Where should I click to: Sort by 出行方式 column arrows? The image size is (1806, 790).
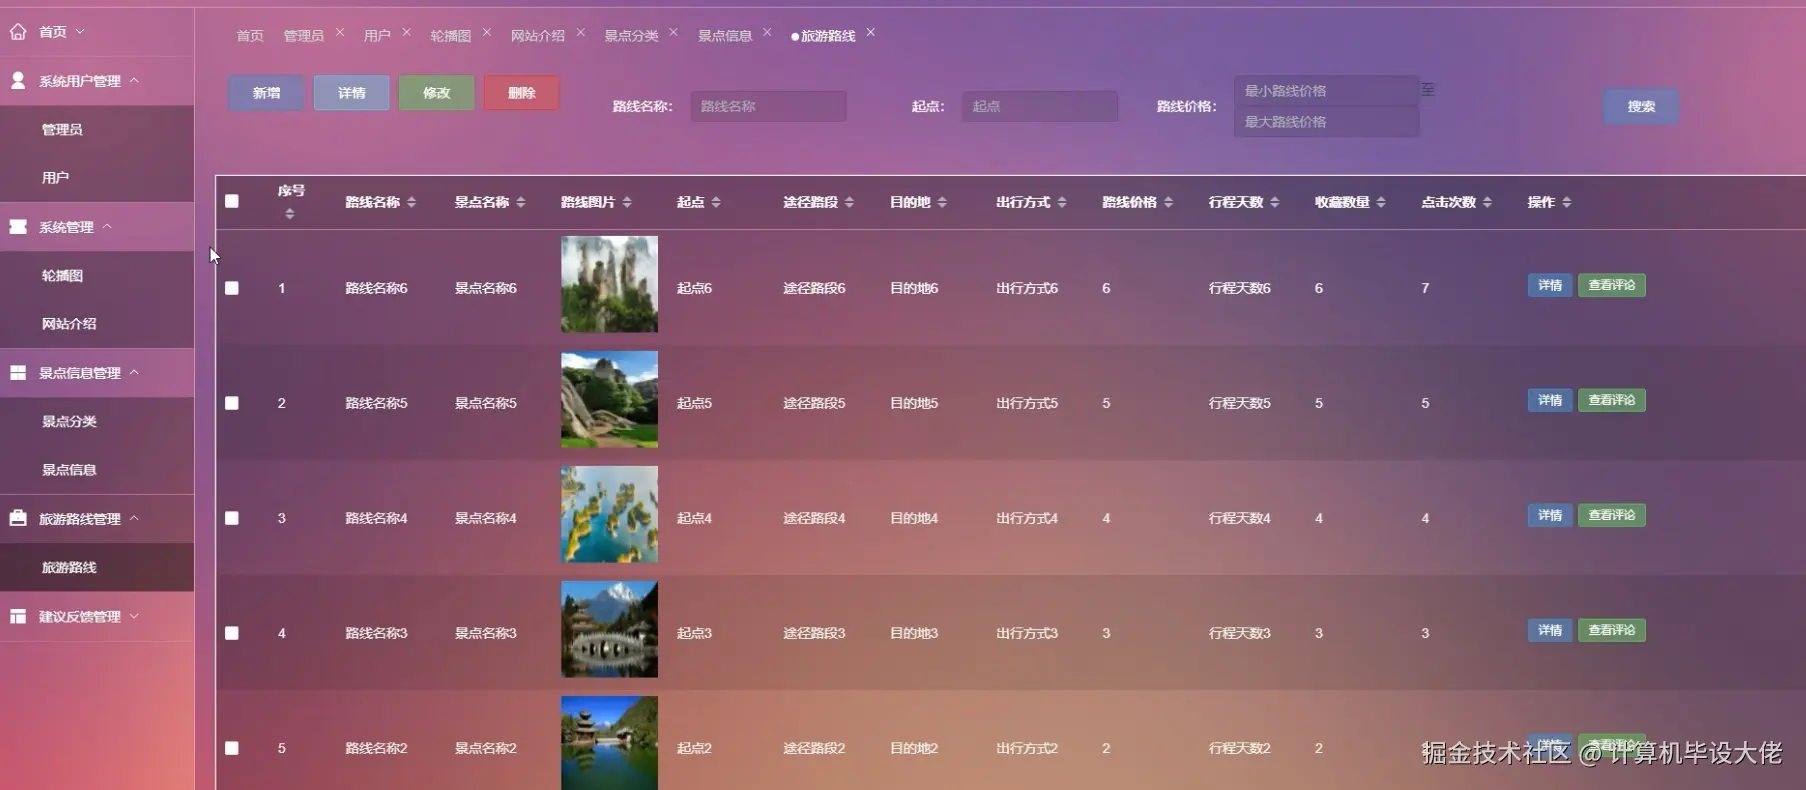click(1062, 202)
